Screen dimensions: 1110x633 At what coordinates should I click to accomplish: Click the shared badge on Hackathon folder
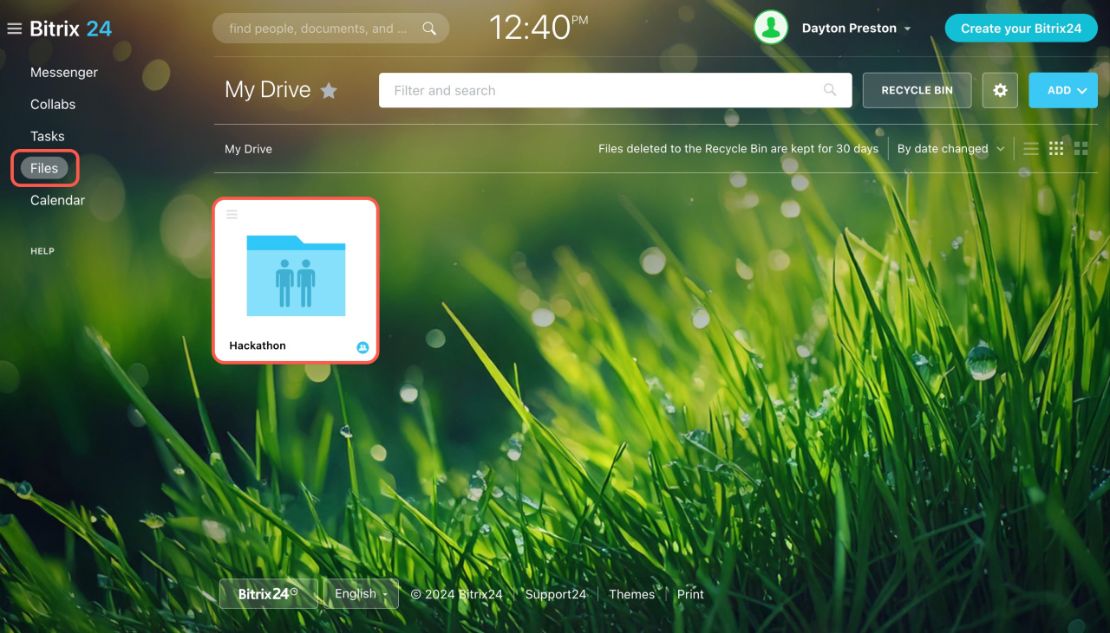point(362,347)
